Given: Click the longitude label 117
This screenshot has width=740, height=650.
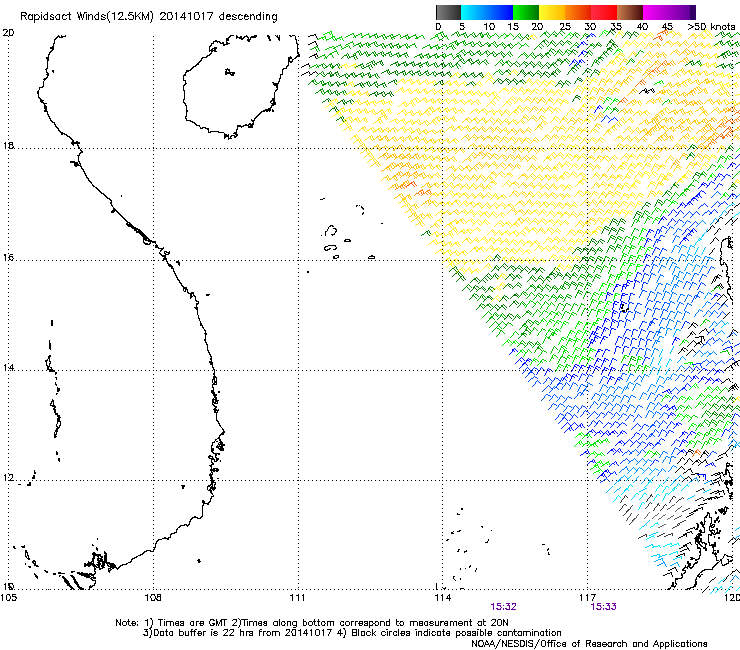Looking at the screenshot, I should 587,598.
